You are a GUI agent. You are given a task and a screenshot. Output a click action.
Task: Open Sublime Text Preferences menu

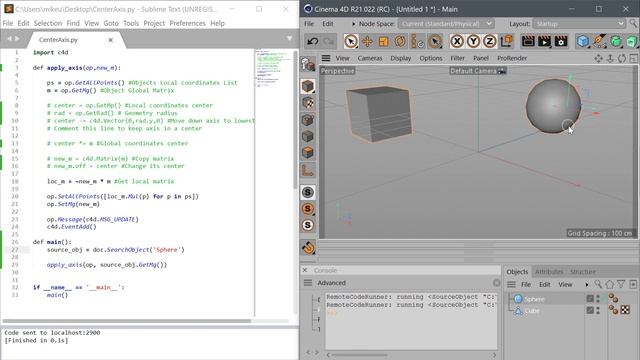click(x=187, y=23)
